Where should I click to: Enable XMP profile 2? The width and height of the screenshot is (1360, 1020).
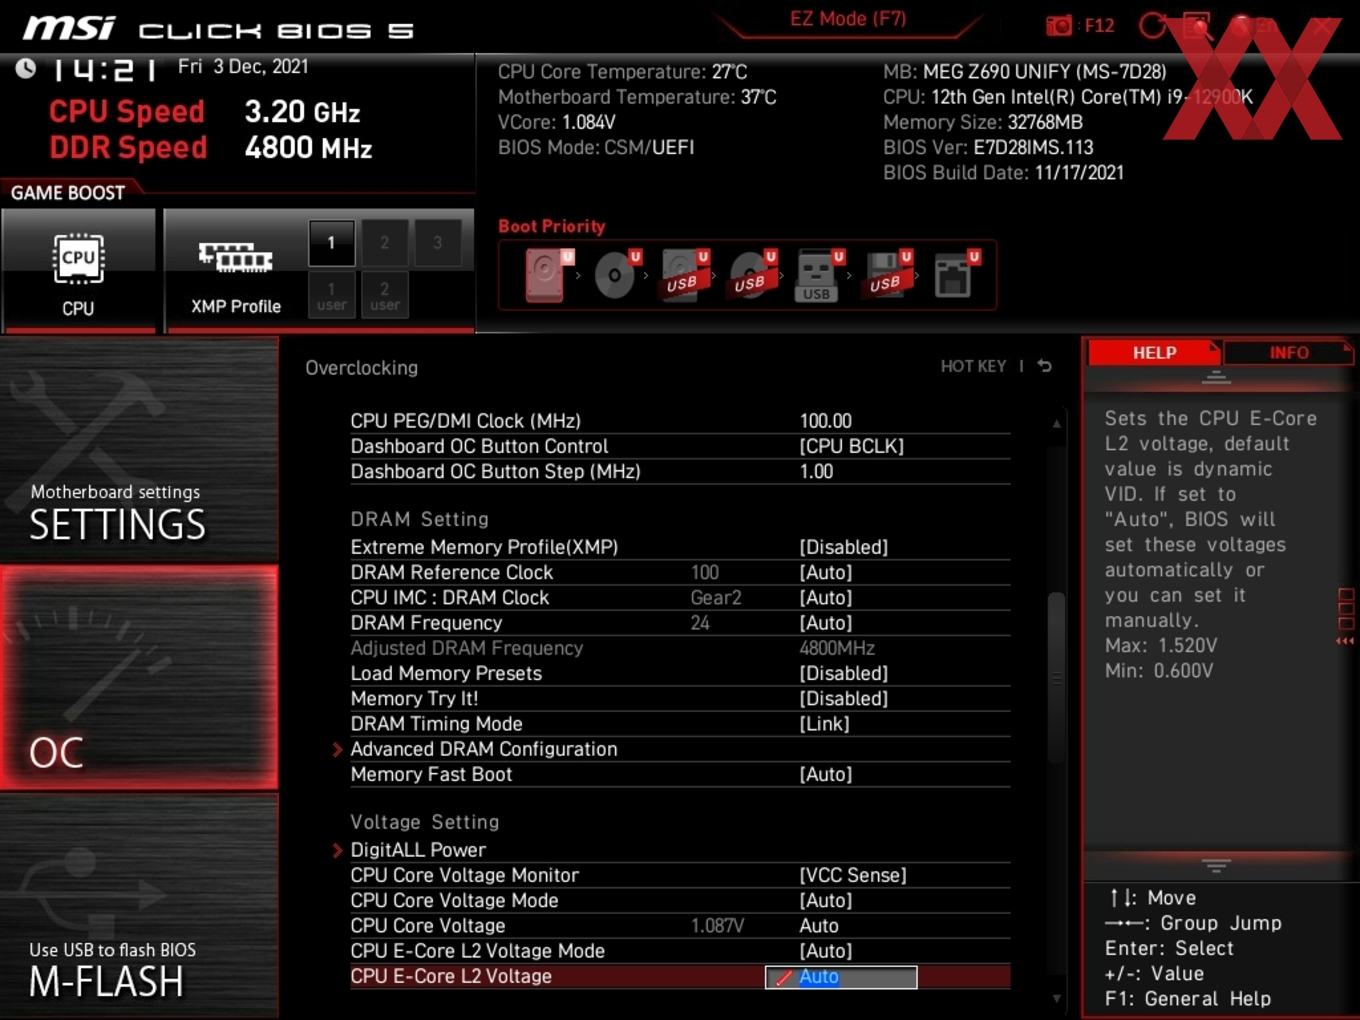point(384,242)
